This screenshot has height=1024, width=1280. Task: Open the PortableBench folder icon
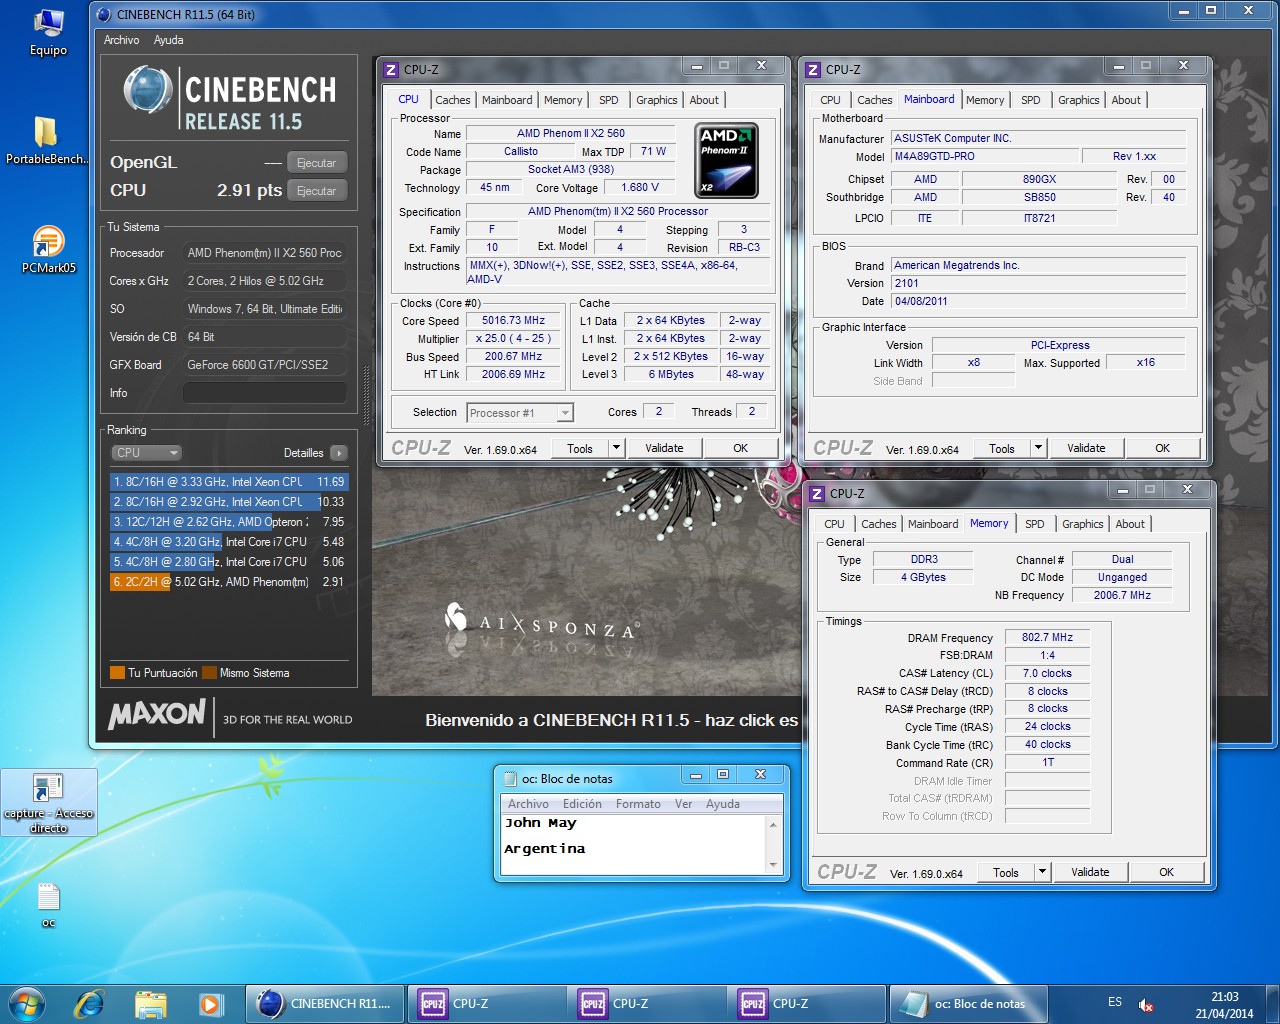[46, 140]
